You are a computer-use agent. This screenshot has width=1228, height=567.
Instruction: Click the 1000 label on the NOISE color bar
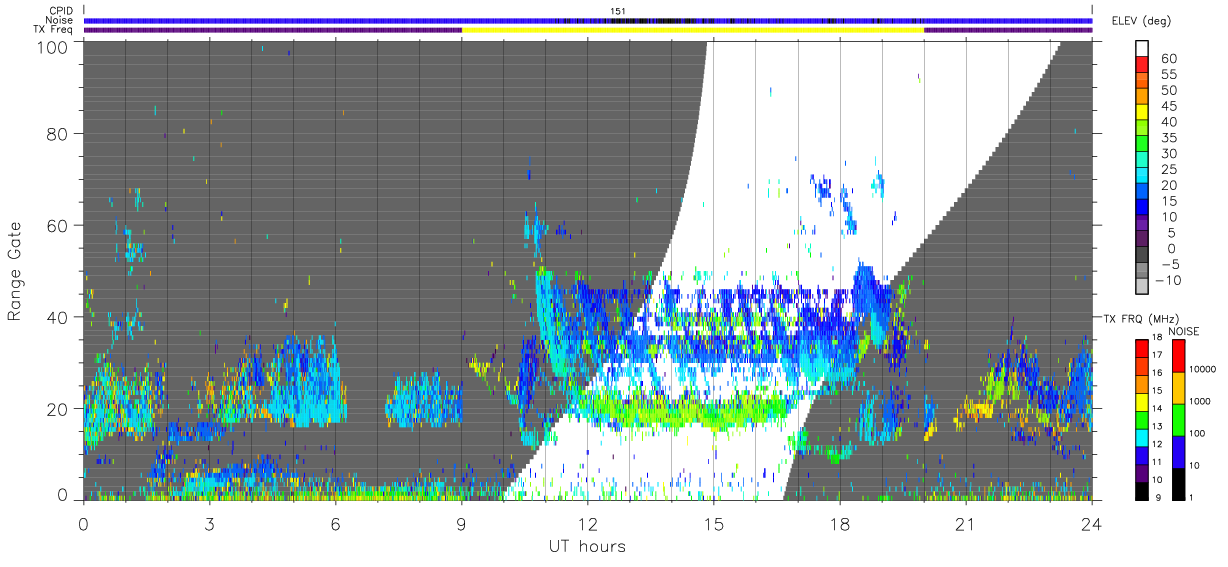[1201, 402]
